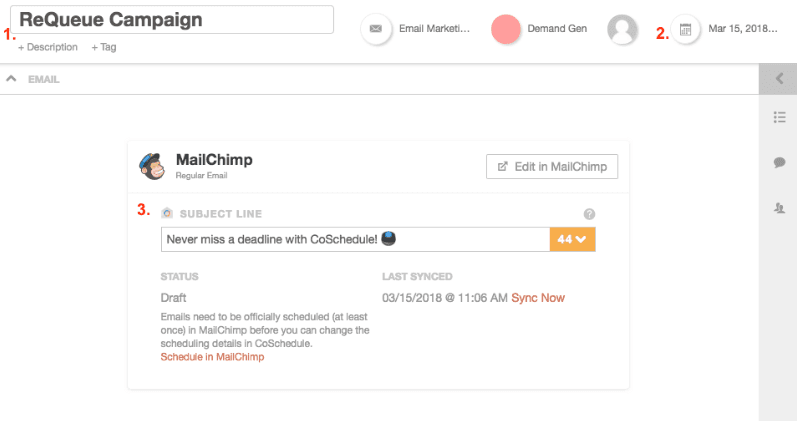Viewport: 797px width, 421px height.
Task: Click the MailChimp monkey logo
Action: coord(152,166)
